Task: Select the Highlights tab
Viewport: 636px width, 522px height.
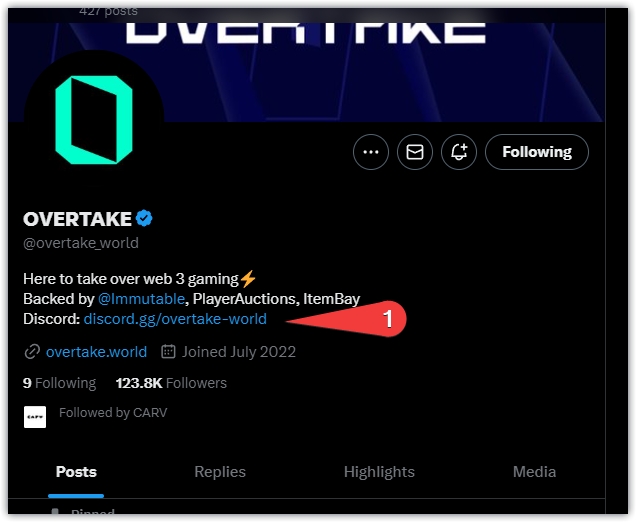Action: [x=379, y=472]
